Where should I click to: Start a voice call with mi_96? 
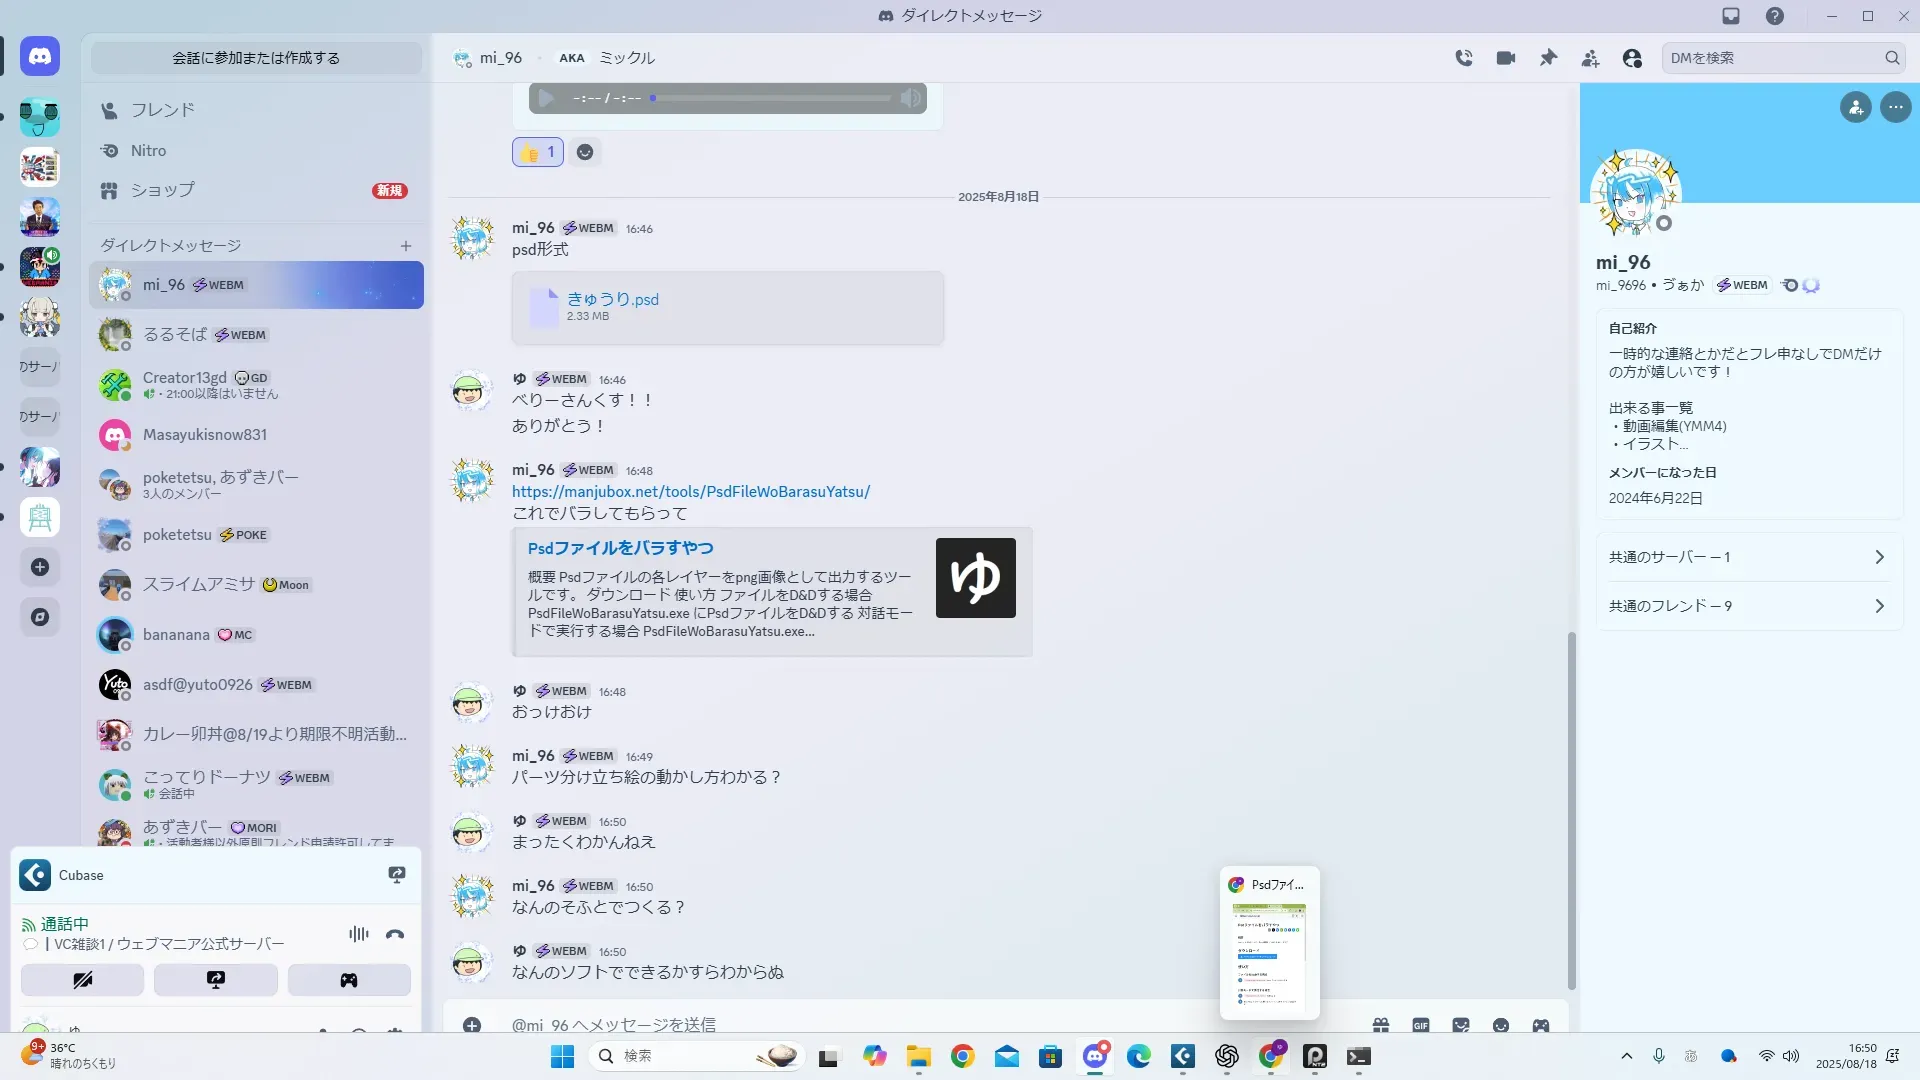click(x=1464, y=58)
